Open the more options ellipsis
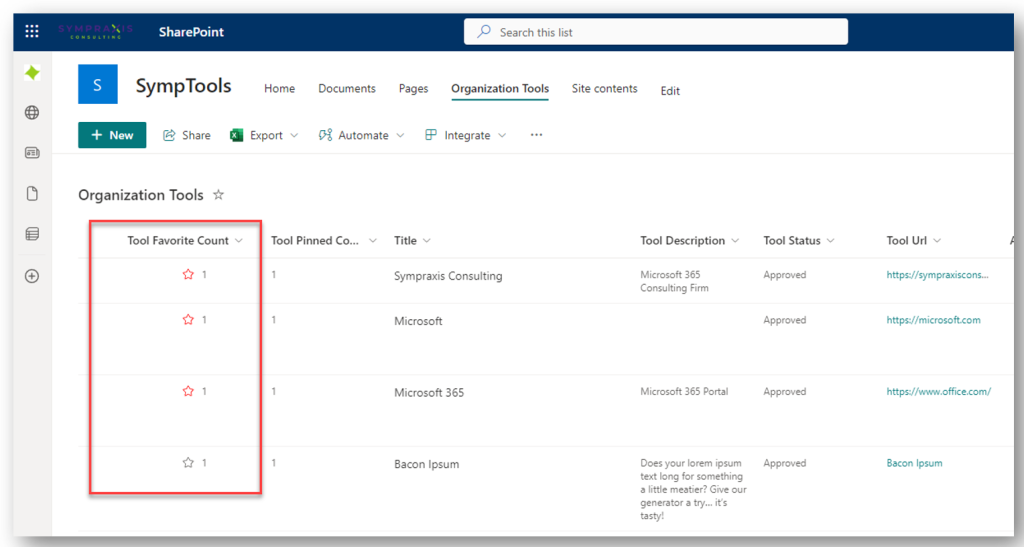Screen dimensions: 1024x547 click(536, 134)
